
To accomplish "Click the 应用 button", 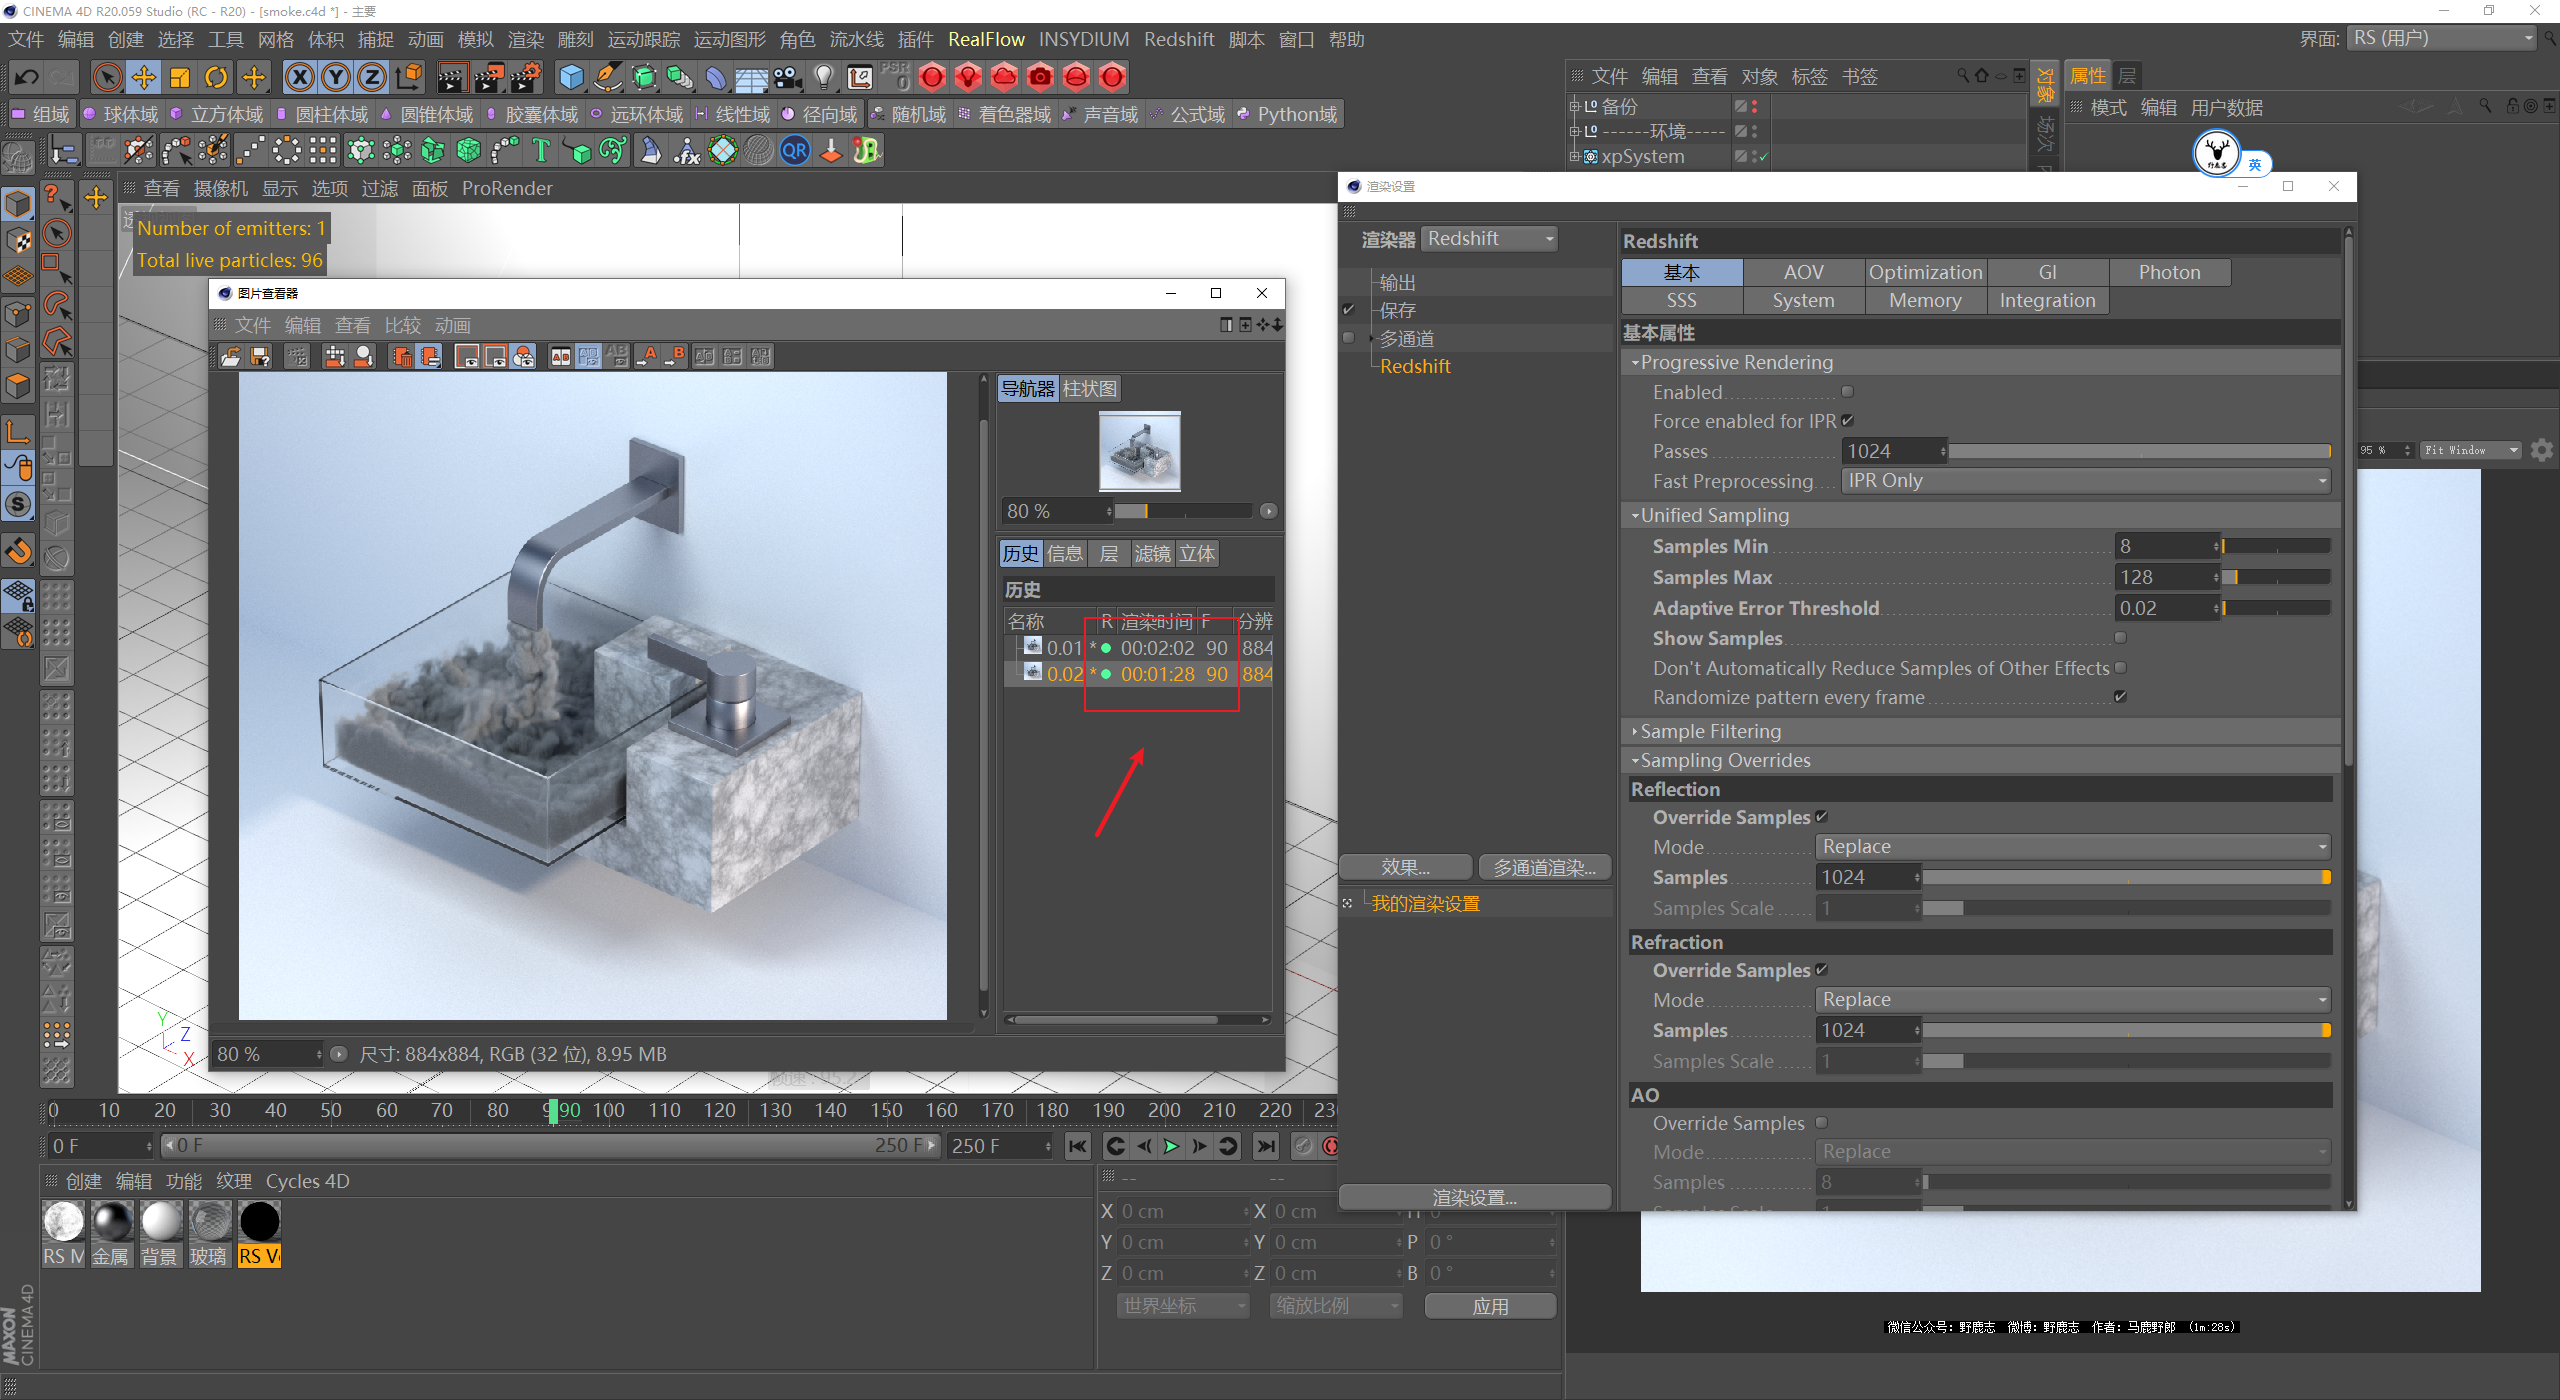I will point(1490,1306).
